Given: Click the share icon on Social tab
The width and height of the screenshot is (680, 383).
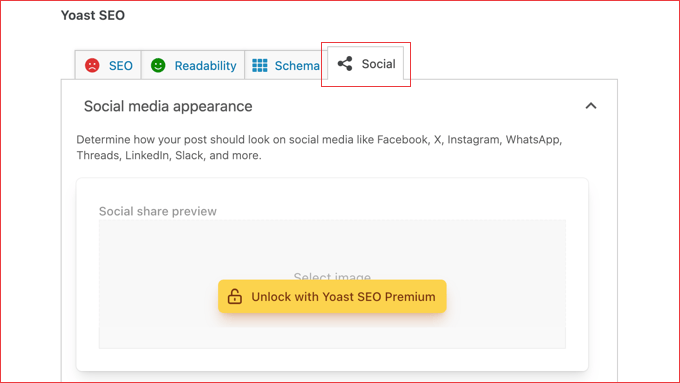Looking at the screenshot, I should [345, 64].
